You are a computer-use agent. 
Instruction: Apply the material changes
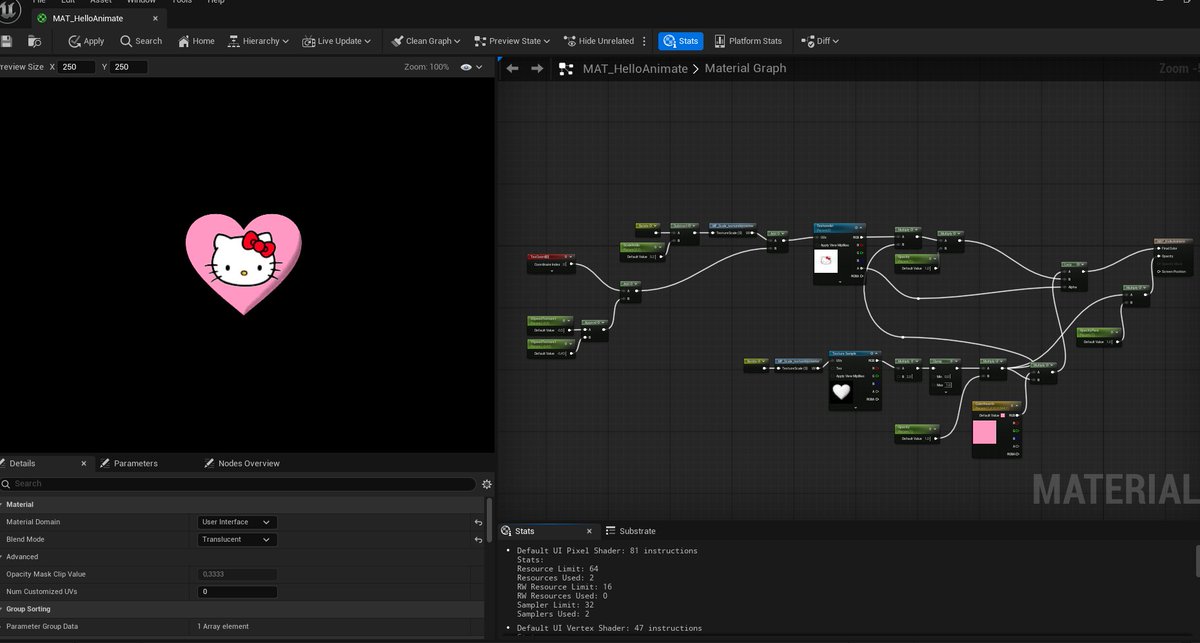coord(86,41)
